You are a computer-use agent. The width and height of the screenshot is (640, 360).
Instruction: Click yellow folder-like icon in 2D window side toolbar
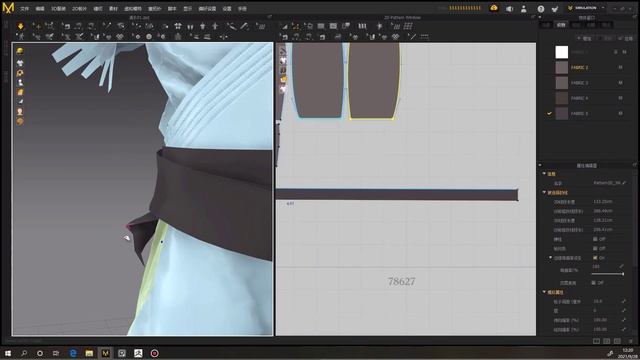(x=283, y=80)
